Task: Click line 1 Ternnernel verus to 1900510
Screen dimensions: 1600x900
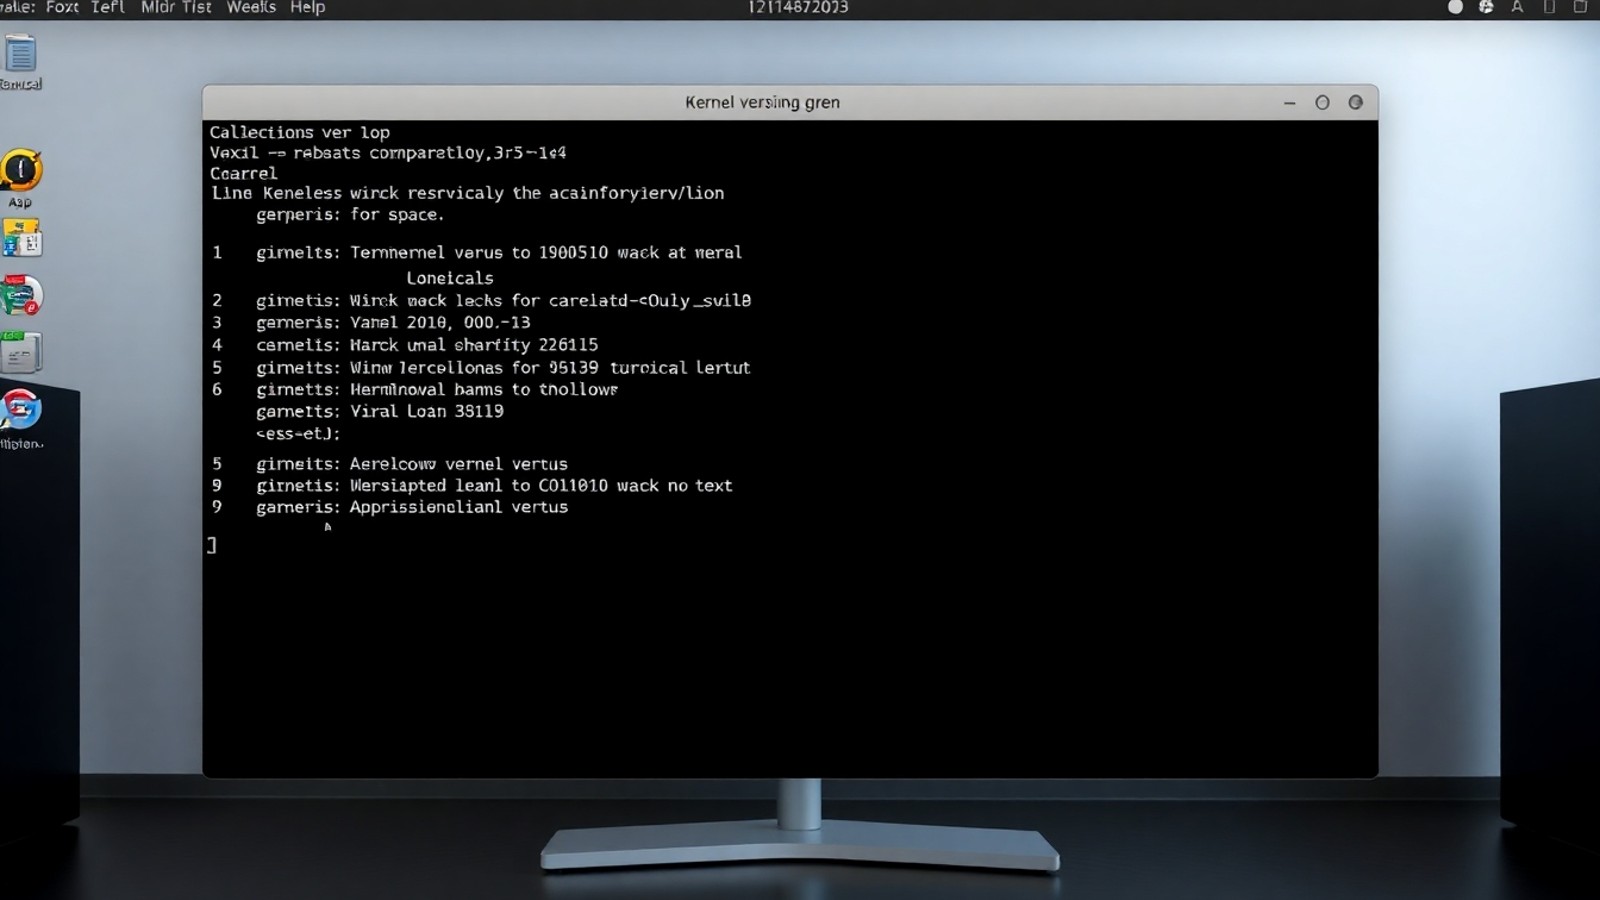Action: pyautogui.click(x=477, y=253)
